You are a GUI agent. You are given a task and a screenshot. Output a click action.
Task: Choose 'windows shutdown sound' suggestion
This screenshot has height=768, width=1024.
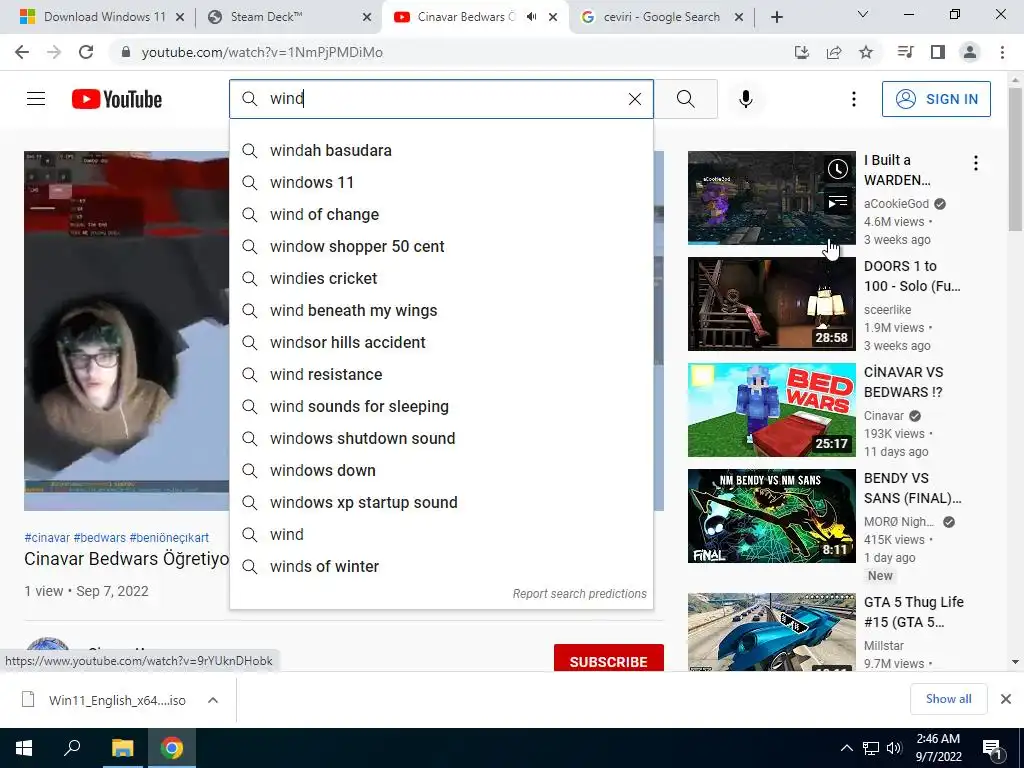coord(441,438)
